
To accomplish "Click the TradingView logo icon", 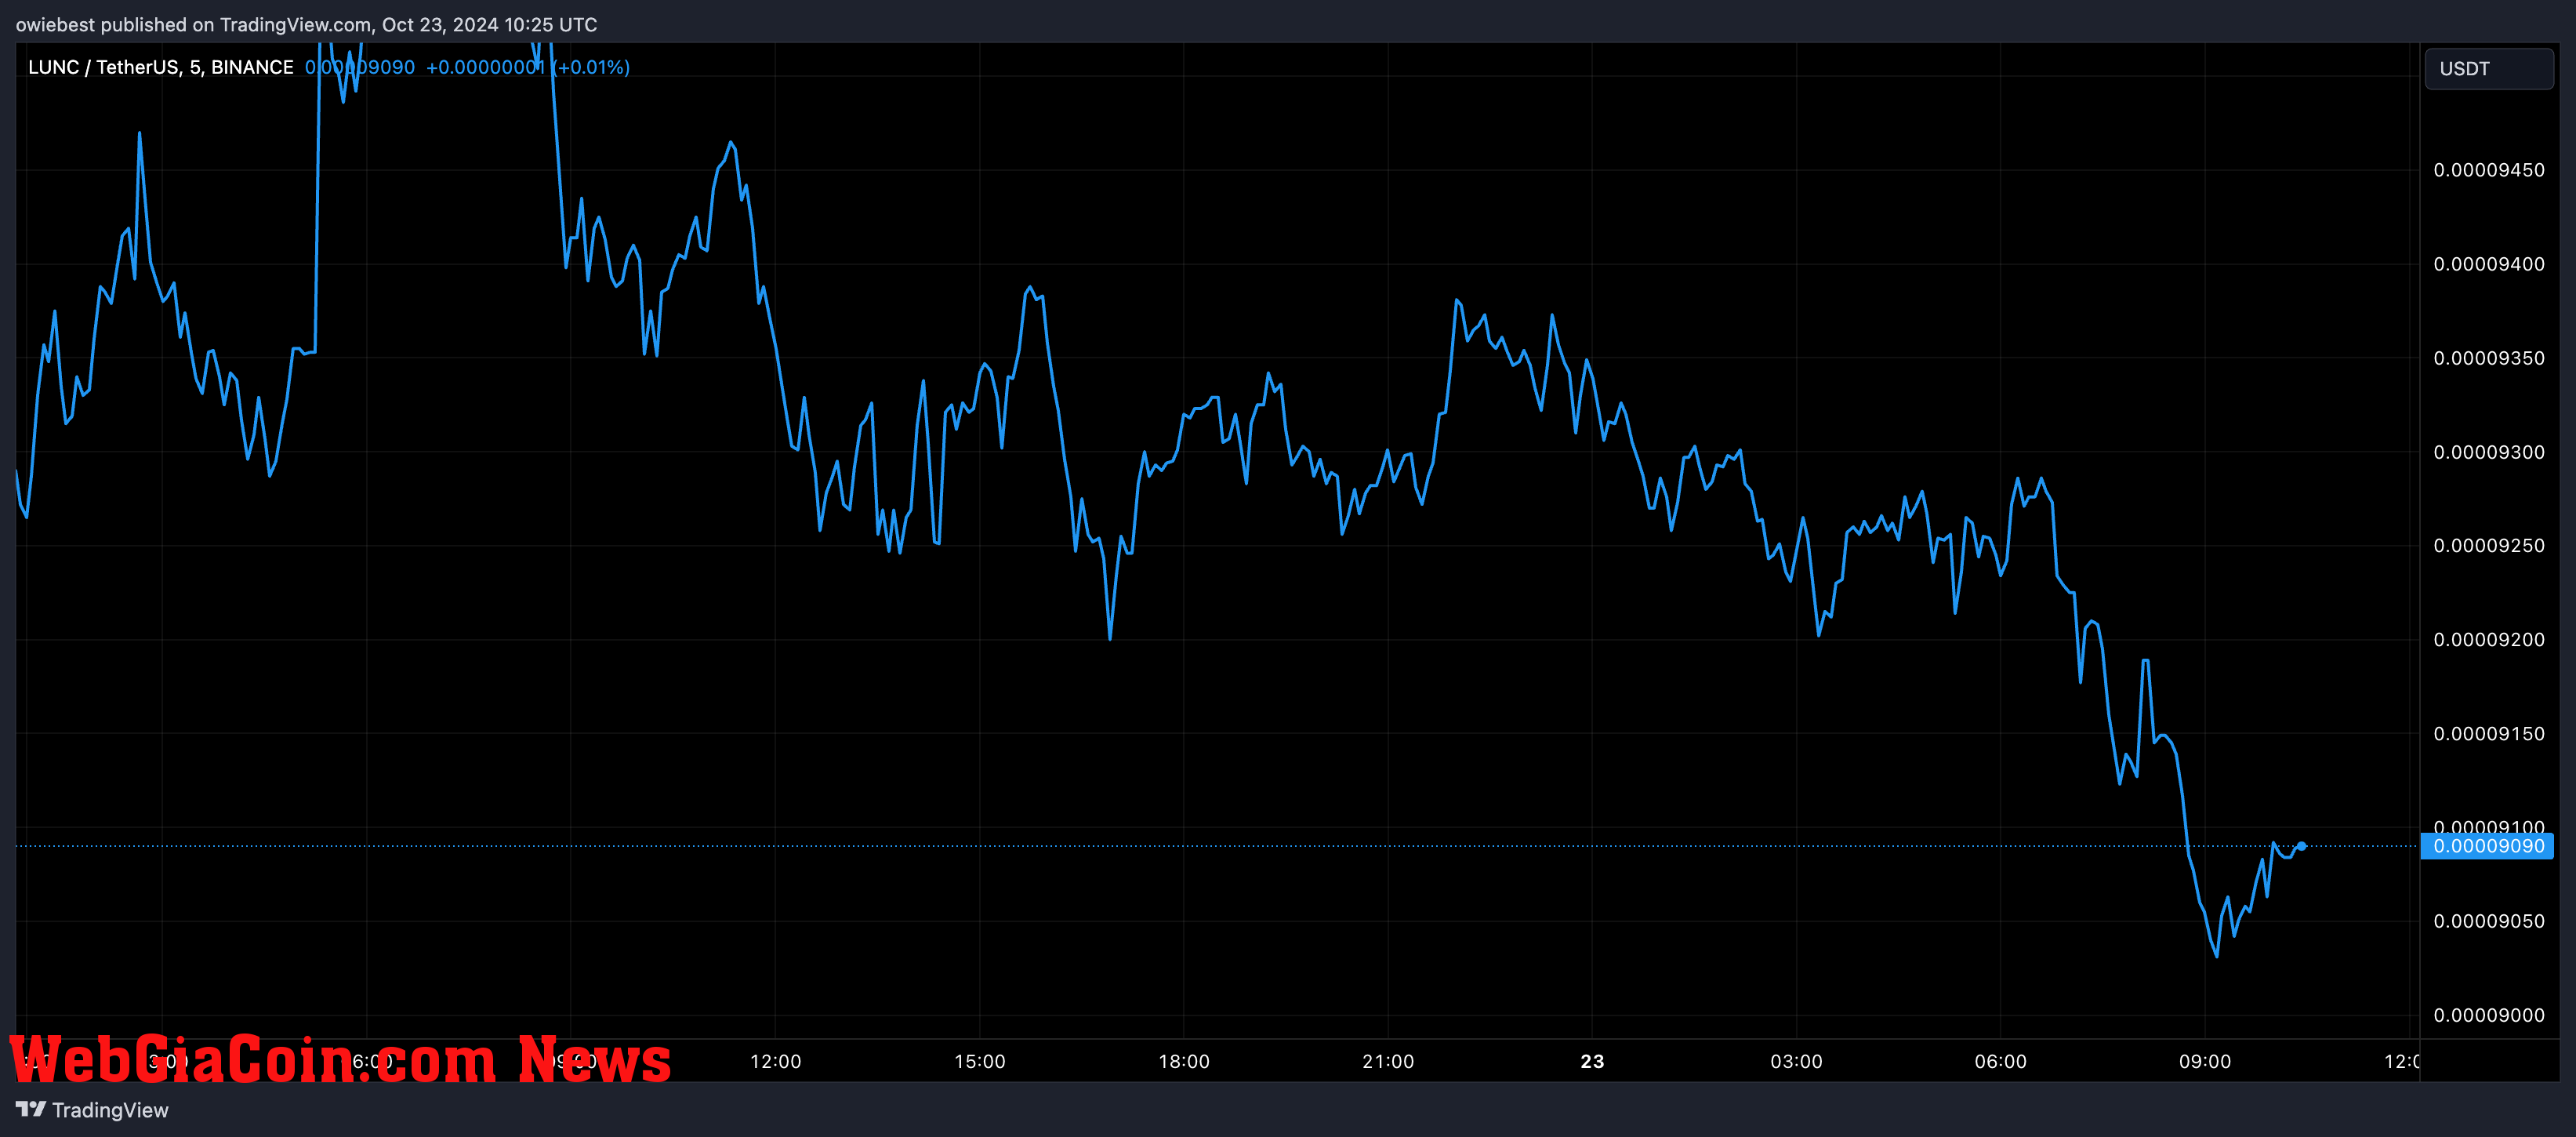I will (x=31, y=1109).
